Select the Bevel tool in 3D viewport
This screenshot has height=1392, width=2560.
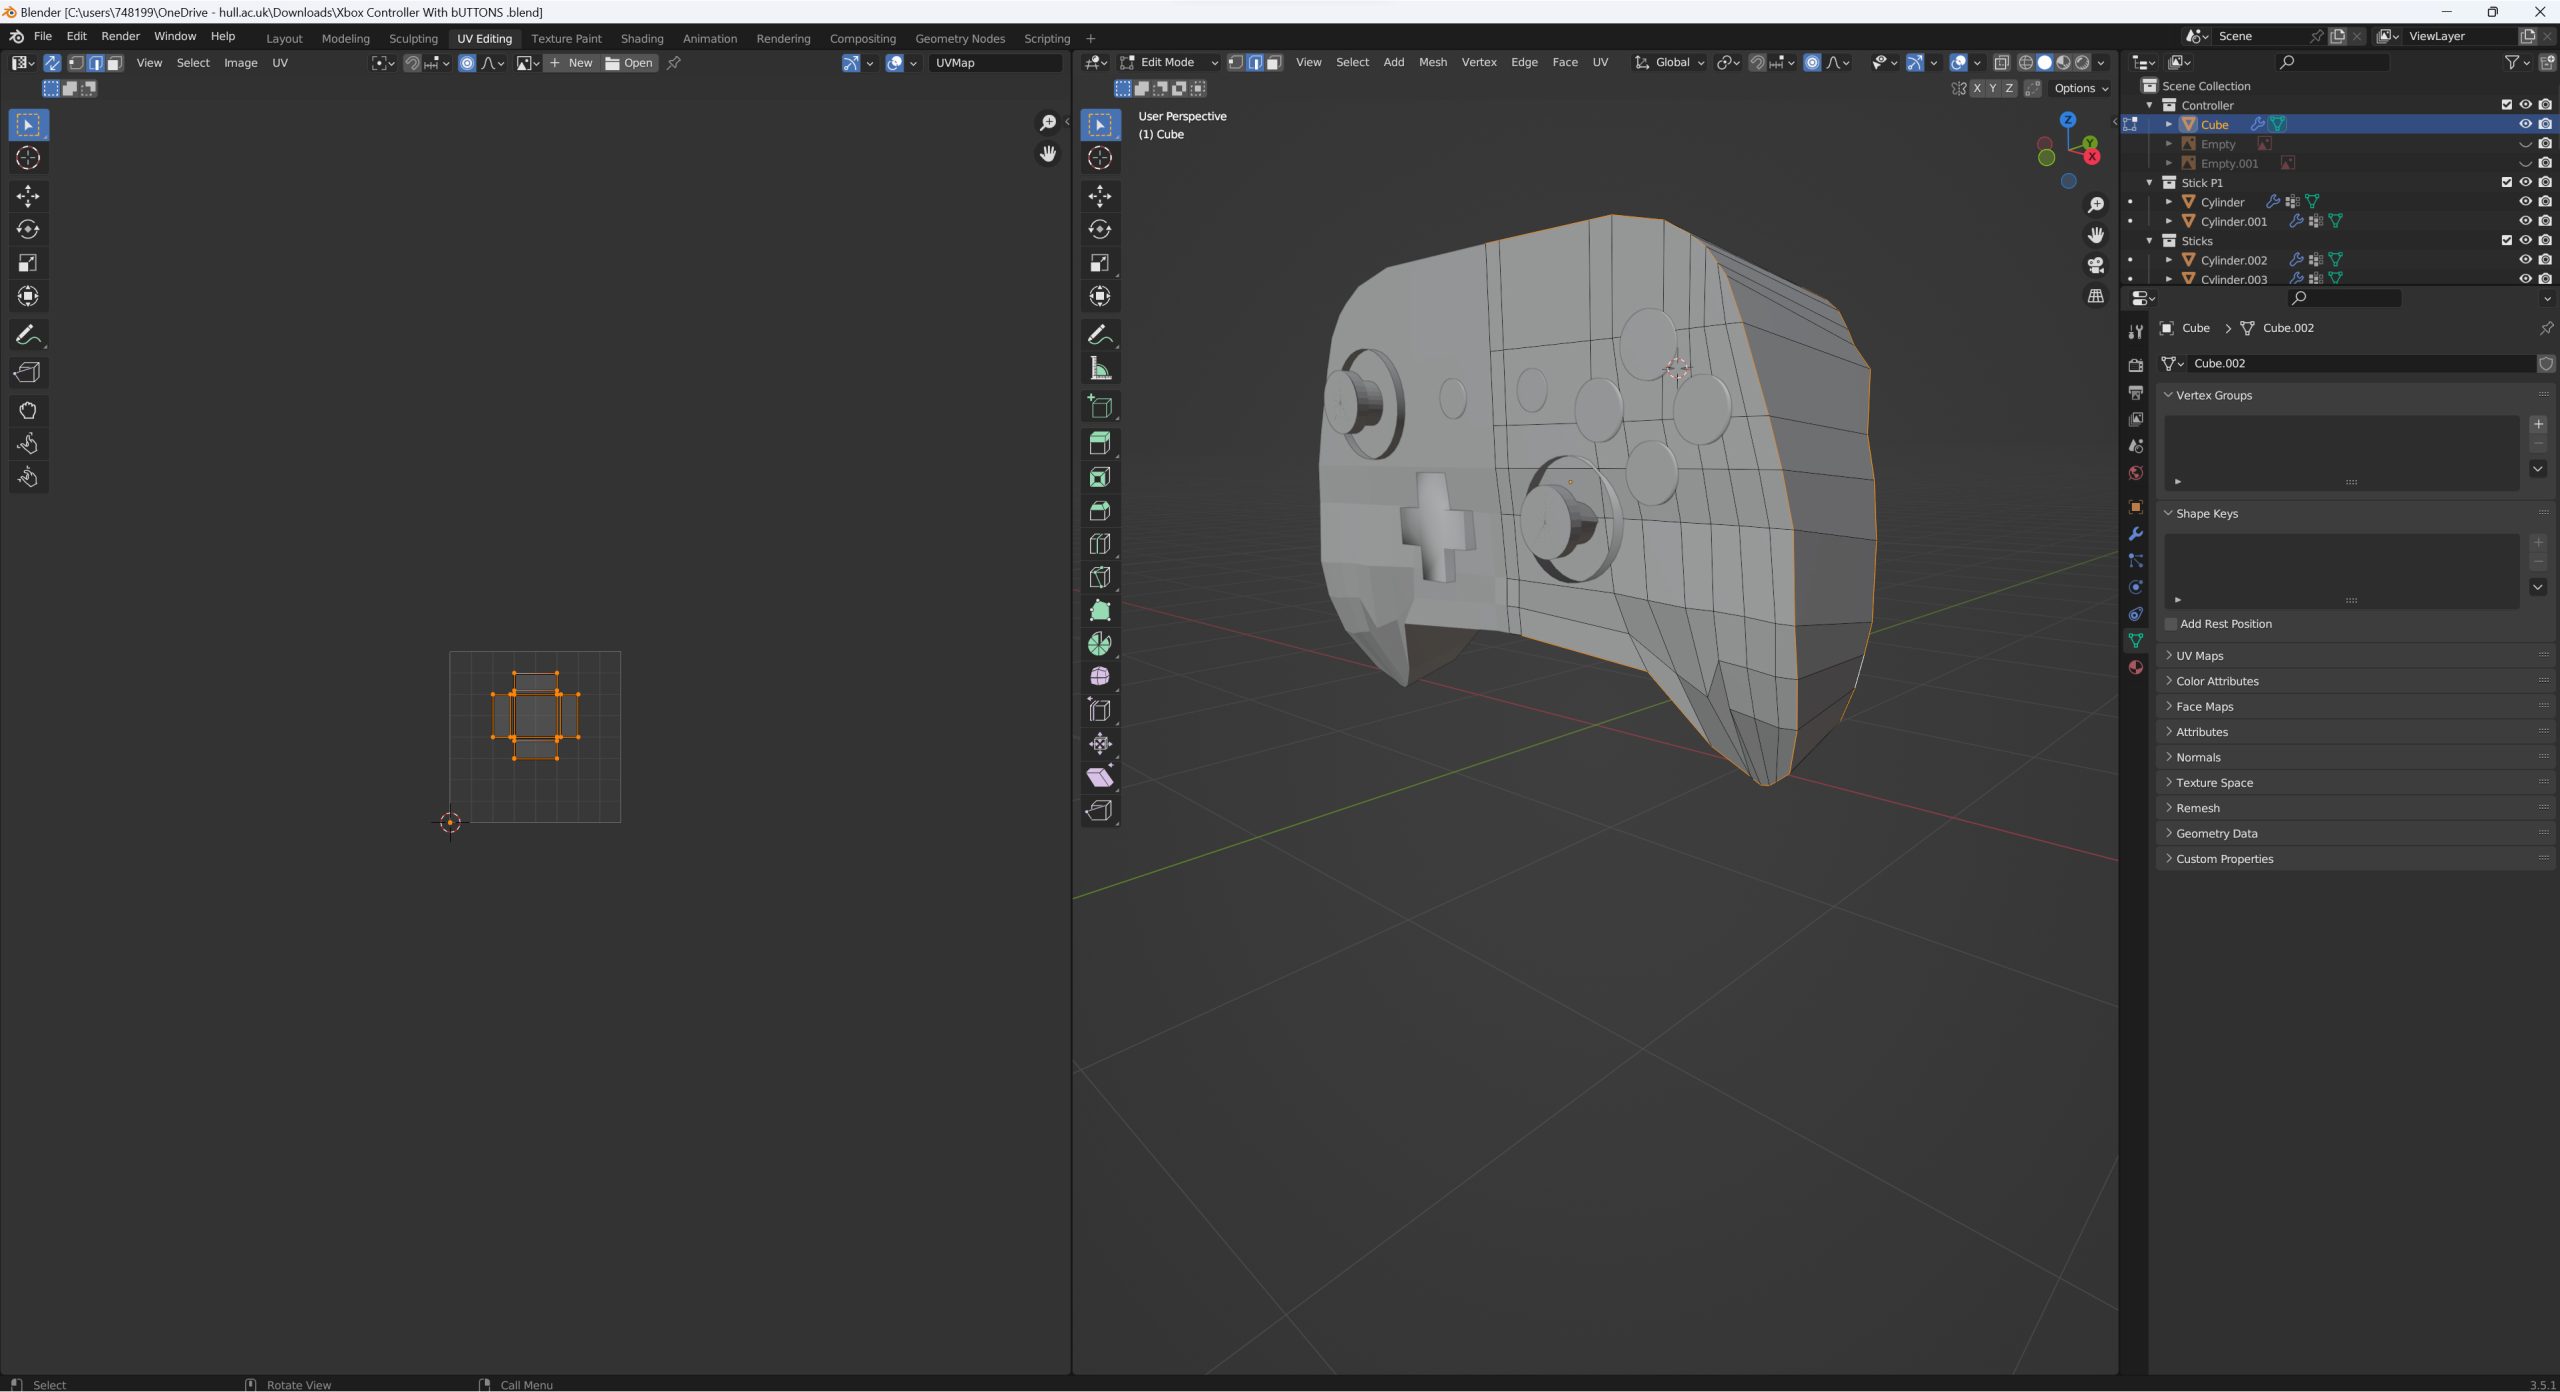pyautogui.click(x=1099, y=511)
